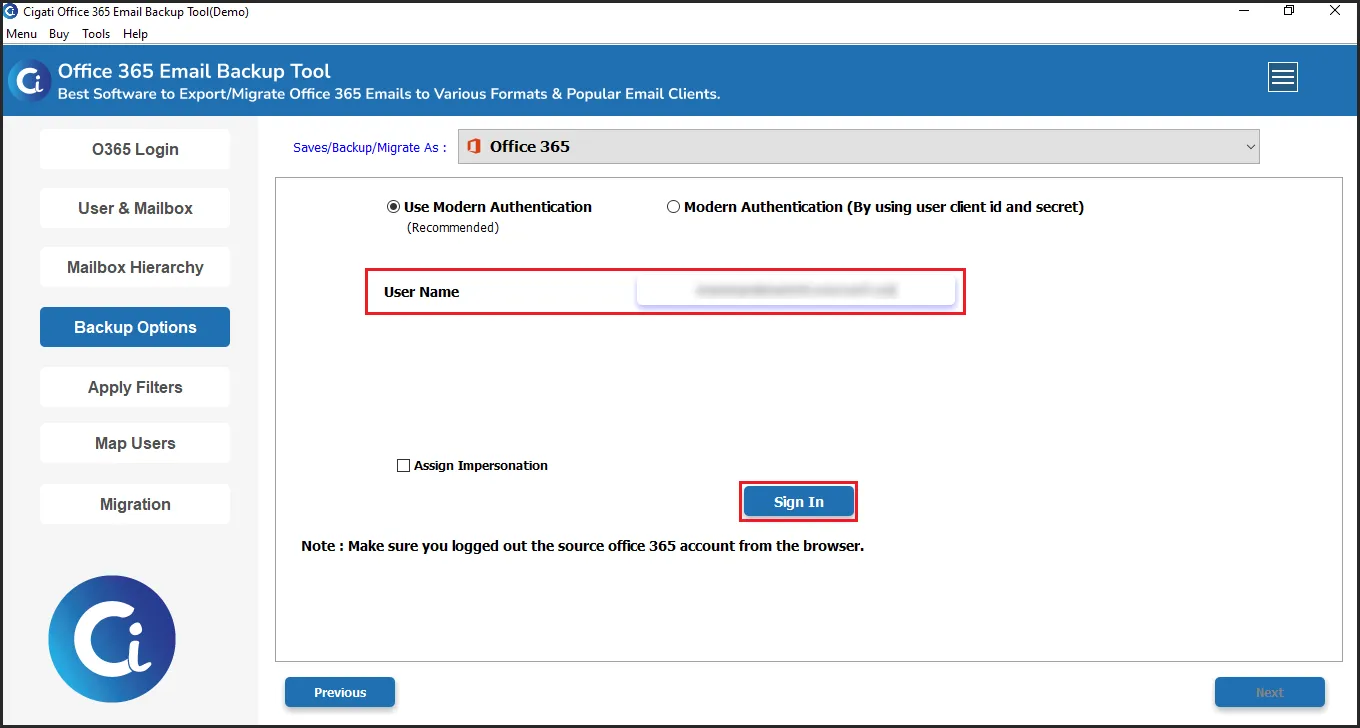Image resolution: width=1360 pixels, height=728 pixels.
Task: Open the hamburger menu icon in header
Action: coord(1282,77)
